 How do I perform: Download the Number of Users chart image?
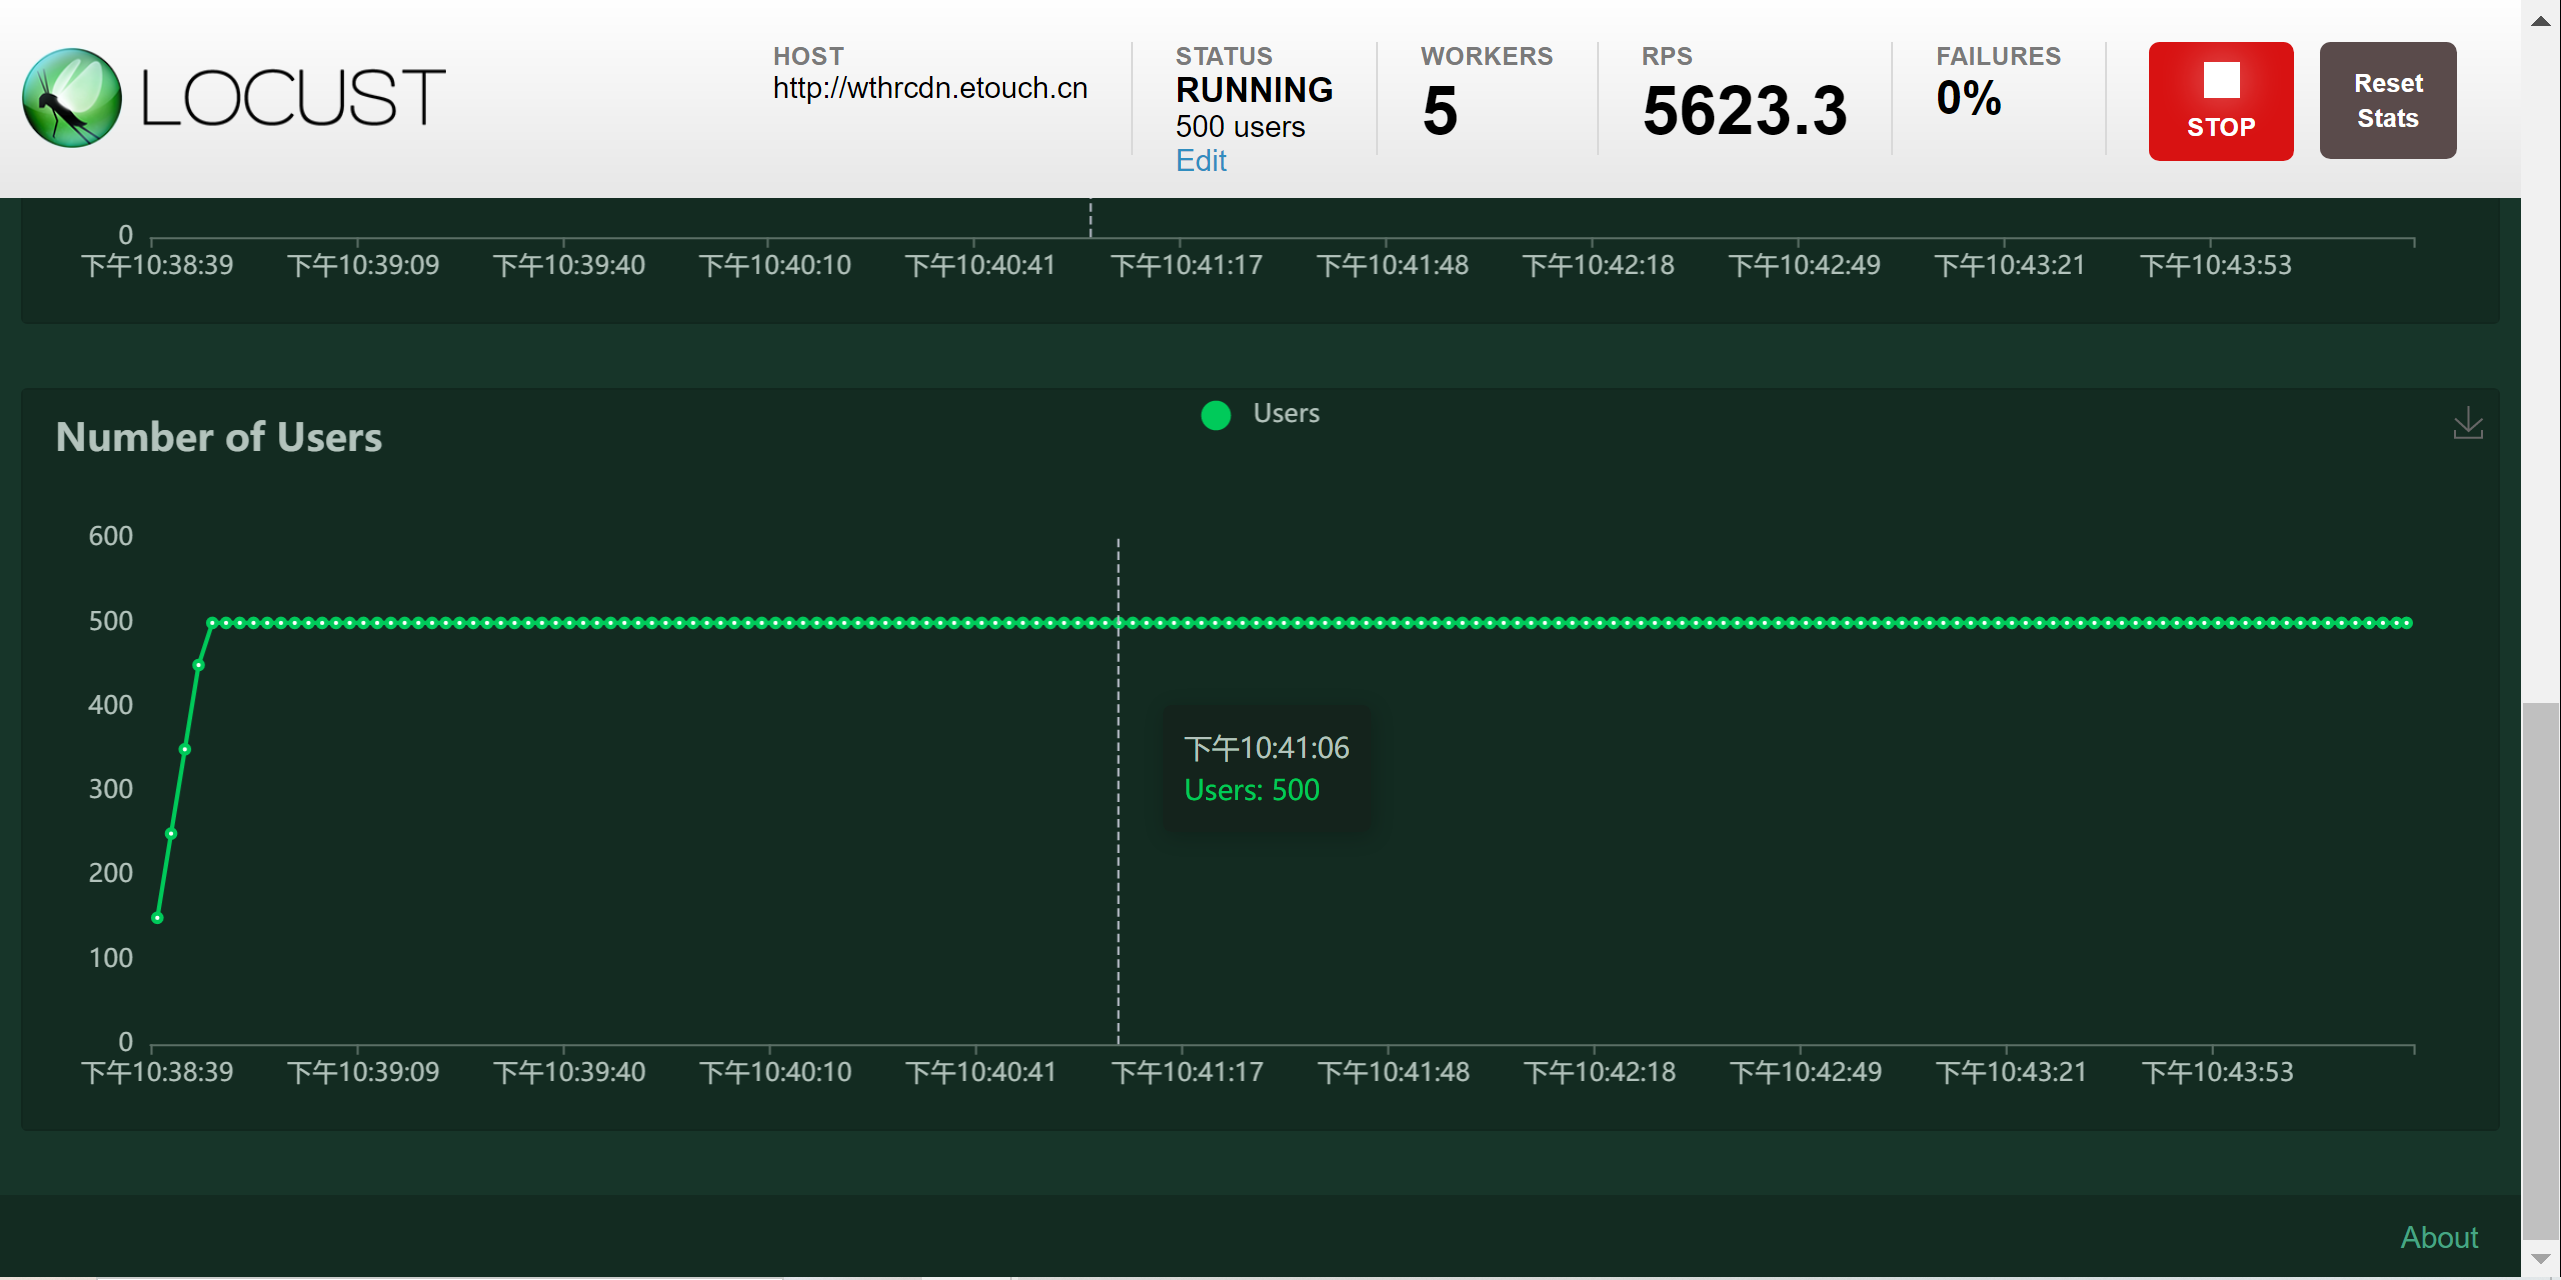tap(2467, 423)
